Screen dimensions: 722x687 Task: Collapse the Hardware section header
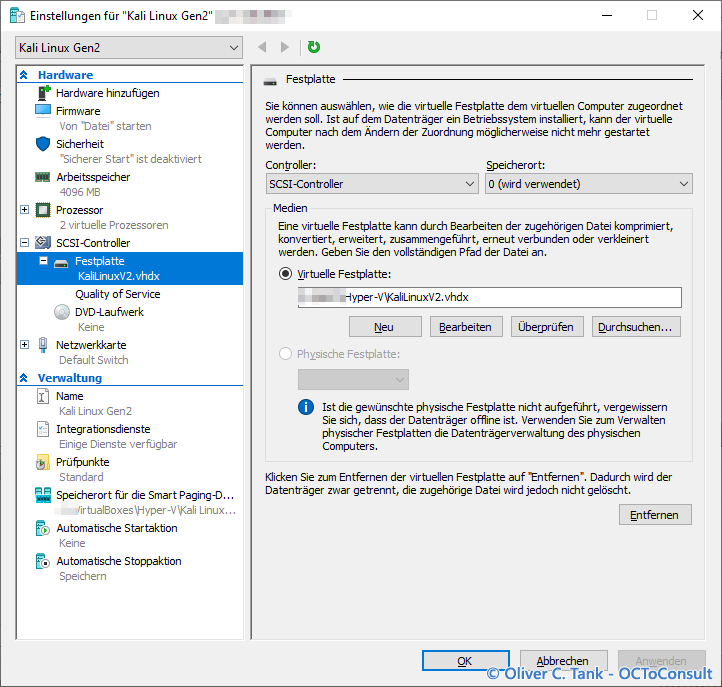tap(24, 75)
